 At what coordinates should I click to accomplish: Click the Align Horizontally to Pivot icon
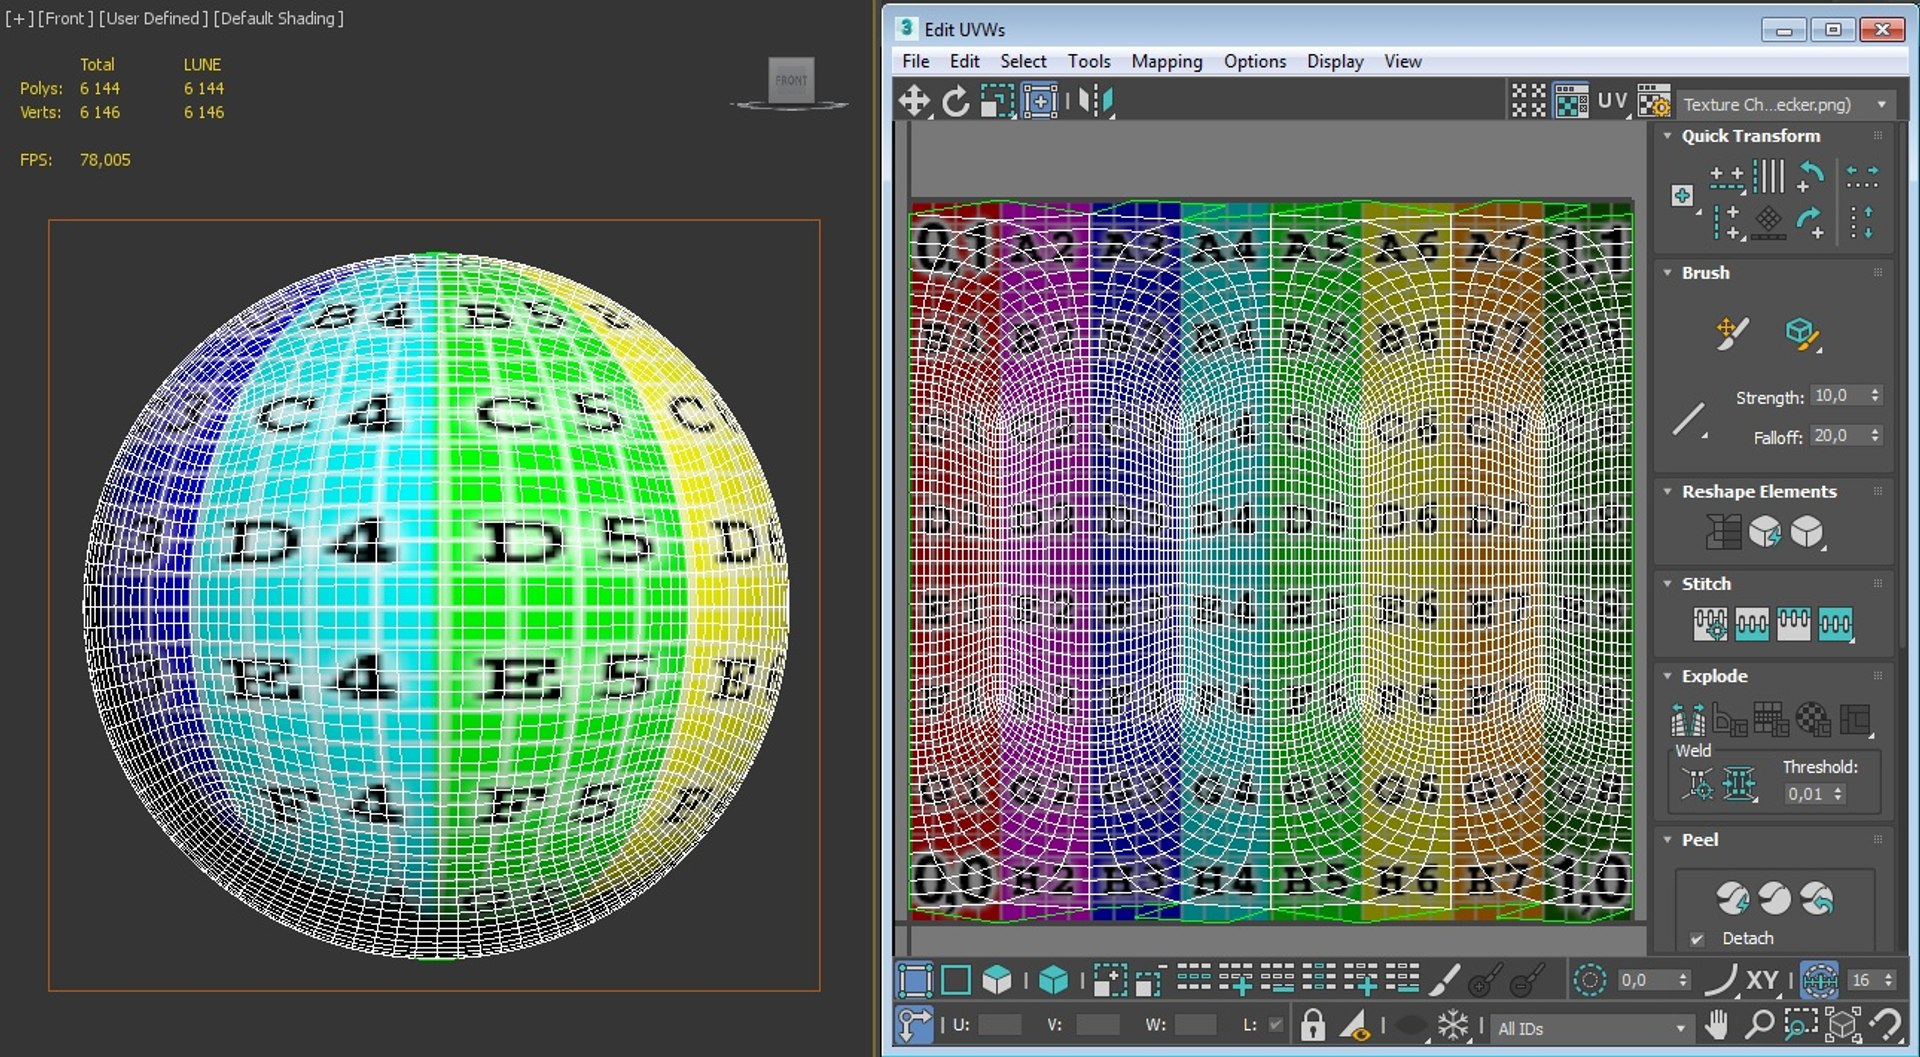point(1726,178)
